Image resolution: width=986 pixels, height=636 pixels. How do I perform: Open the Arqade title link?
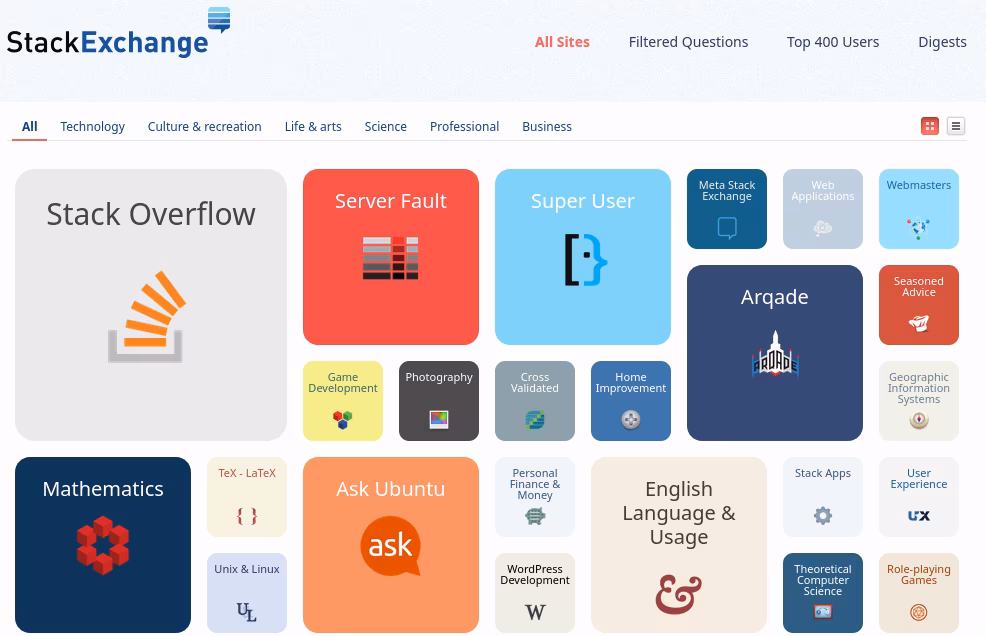pyautogui.click(x=775, y=296)
